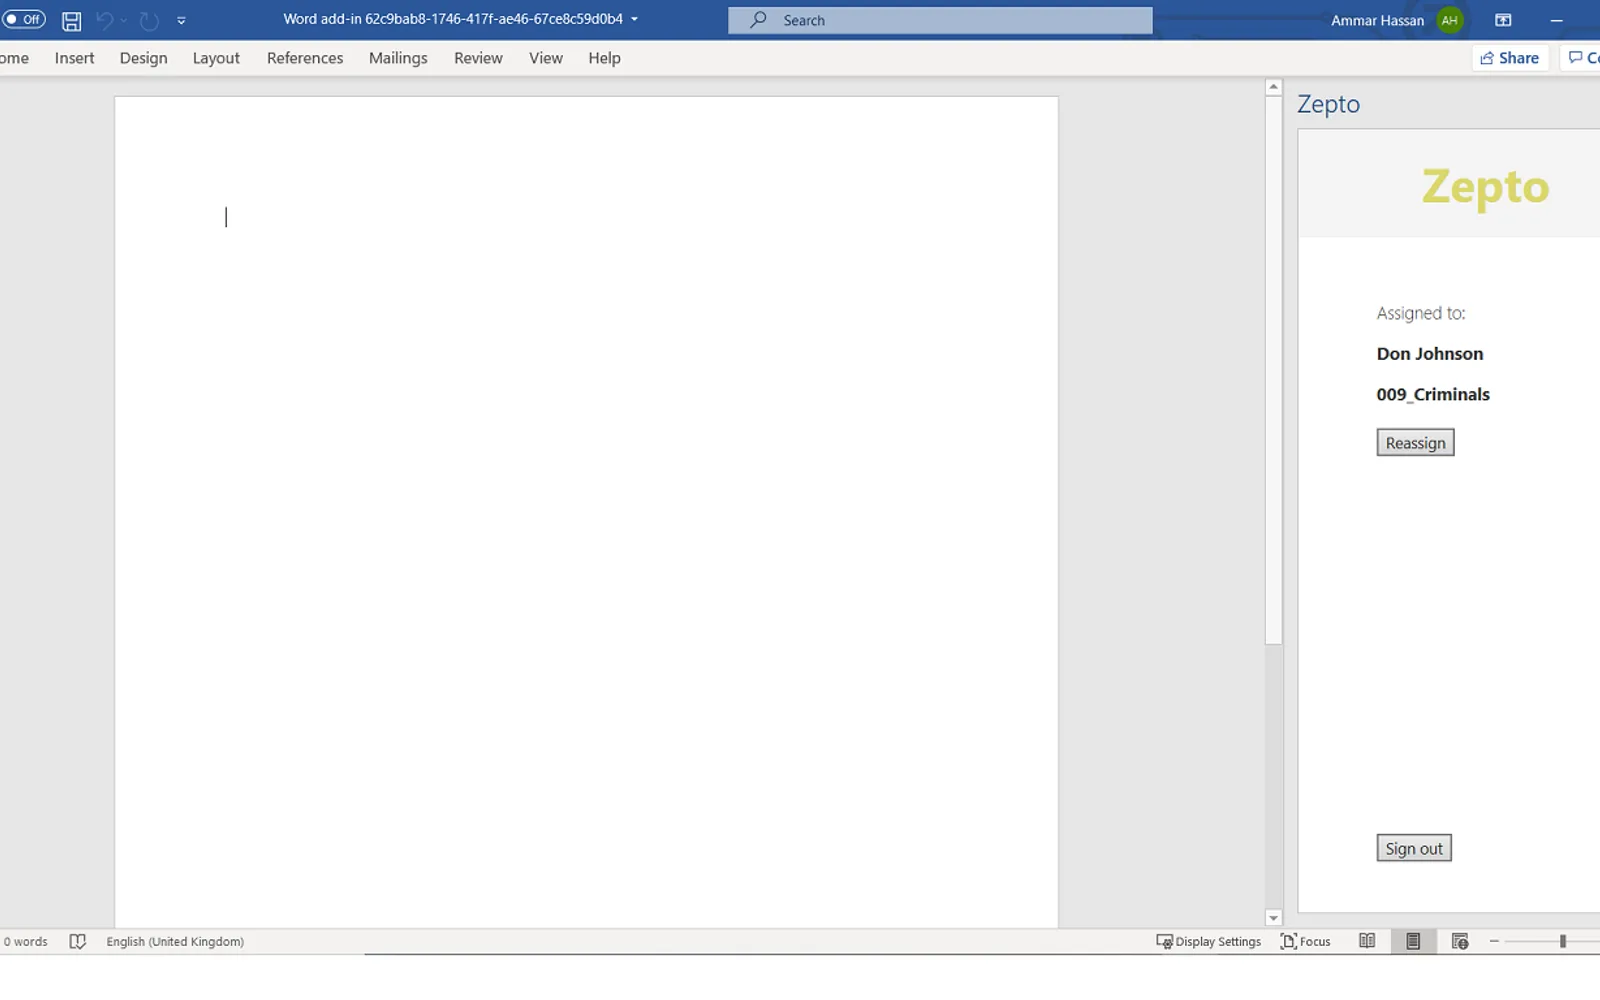Select the Mailings tab

[x=398, y=58]
